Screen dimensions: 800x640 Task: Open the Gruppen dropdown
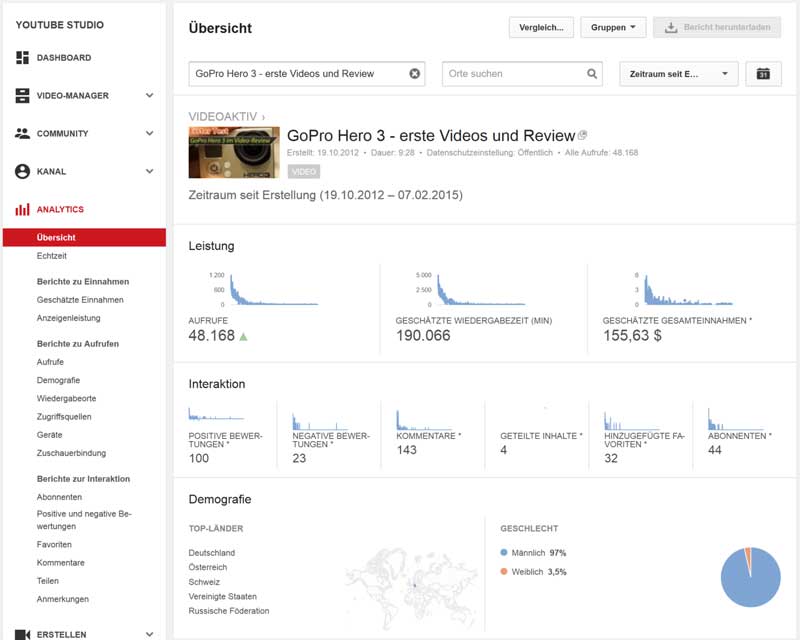pos(613,28)
